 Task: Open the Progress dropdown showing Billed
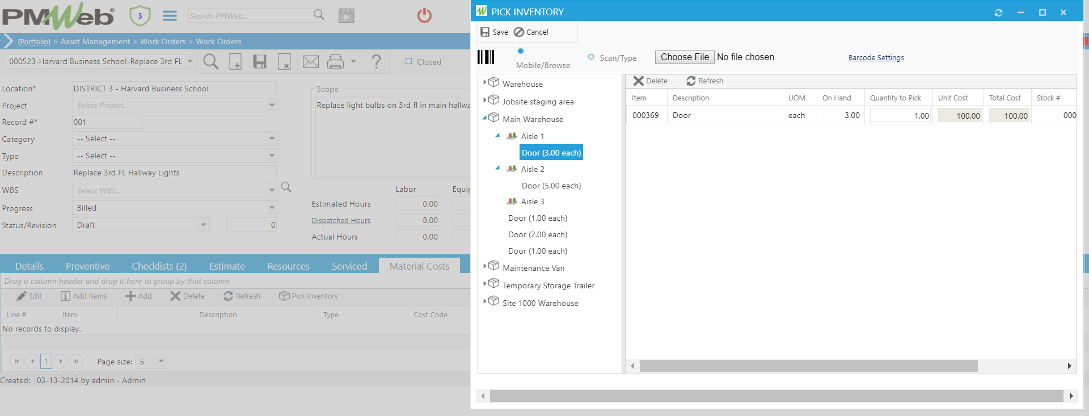pos(272,208)
